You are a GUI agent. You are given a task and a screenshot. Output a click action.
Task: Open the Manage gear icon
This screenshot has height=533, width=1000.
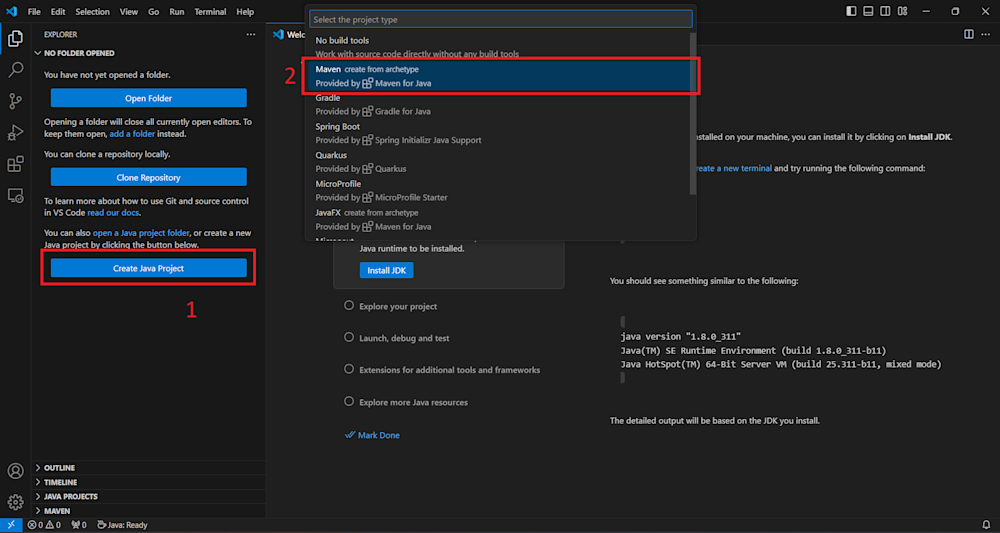(x=15, y=502)
